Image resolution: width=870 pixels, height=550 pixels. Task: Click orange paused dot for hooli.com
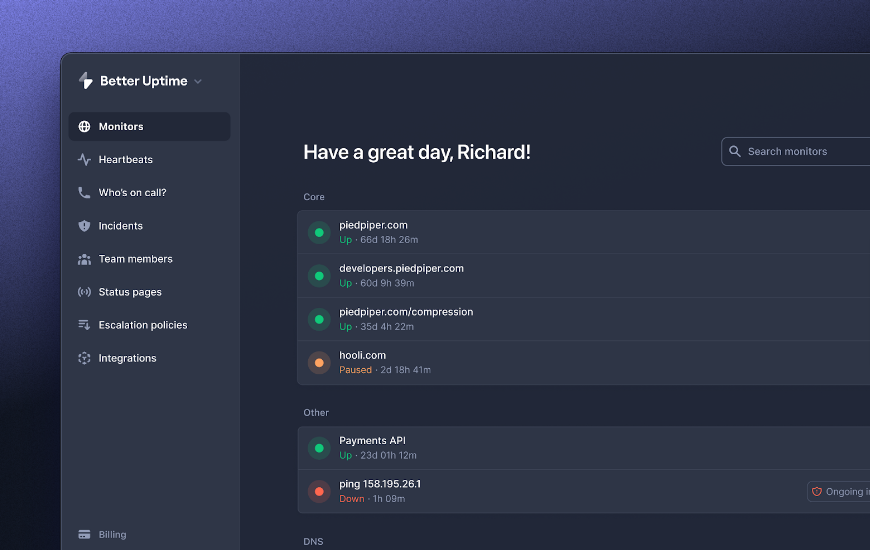(319, 362)
